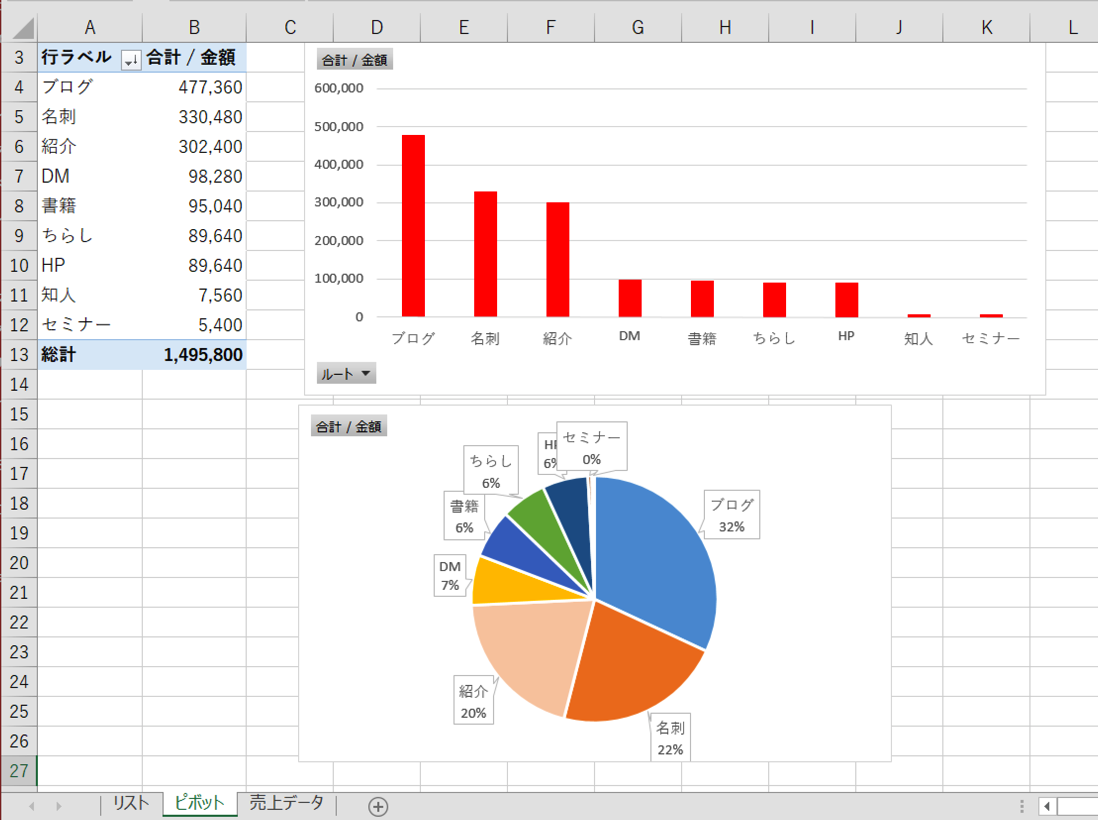1098x820 pixels.
Task: Select the DM row label cell
Action: 90,176
